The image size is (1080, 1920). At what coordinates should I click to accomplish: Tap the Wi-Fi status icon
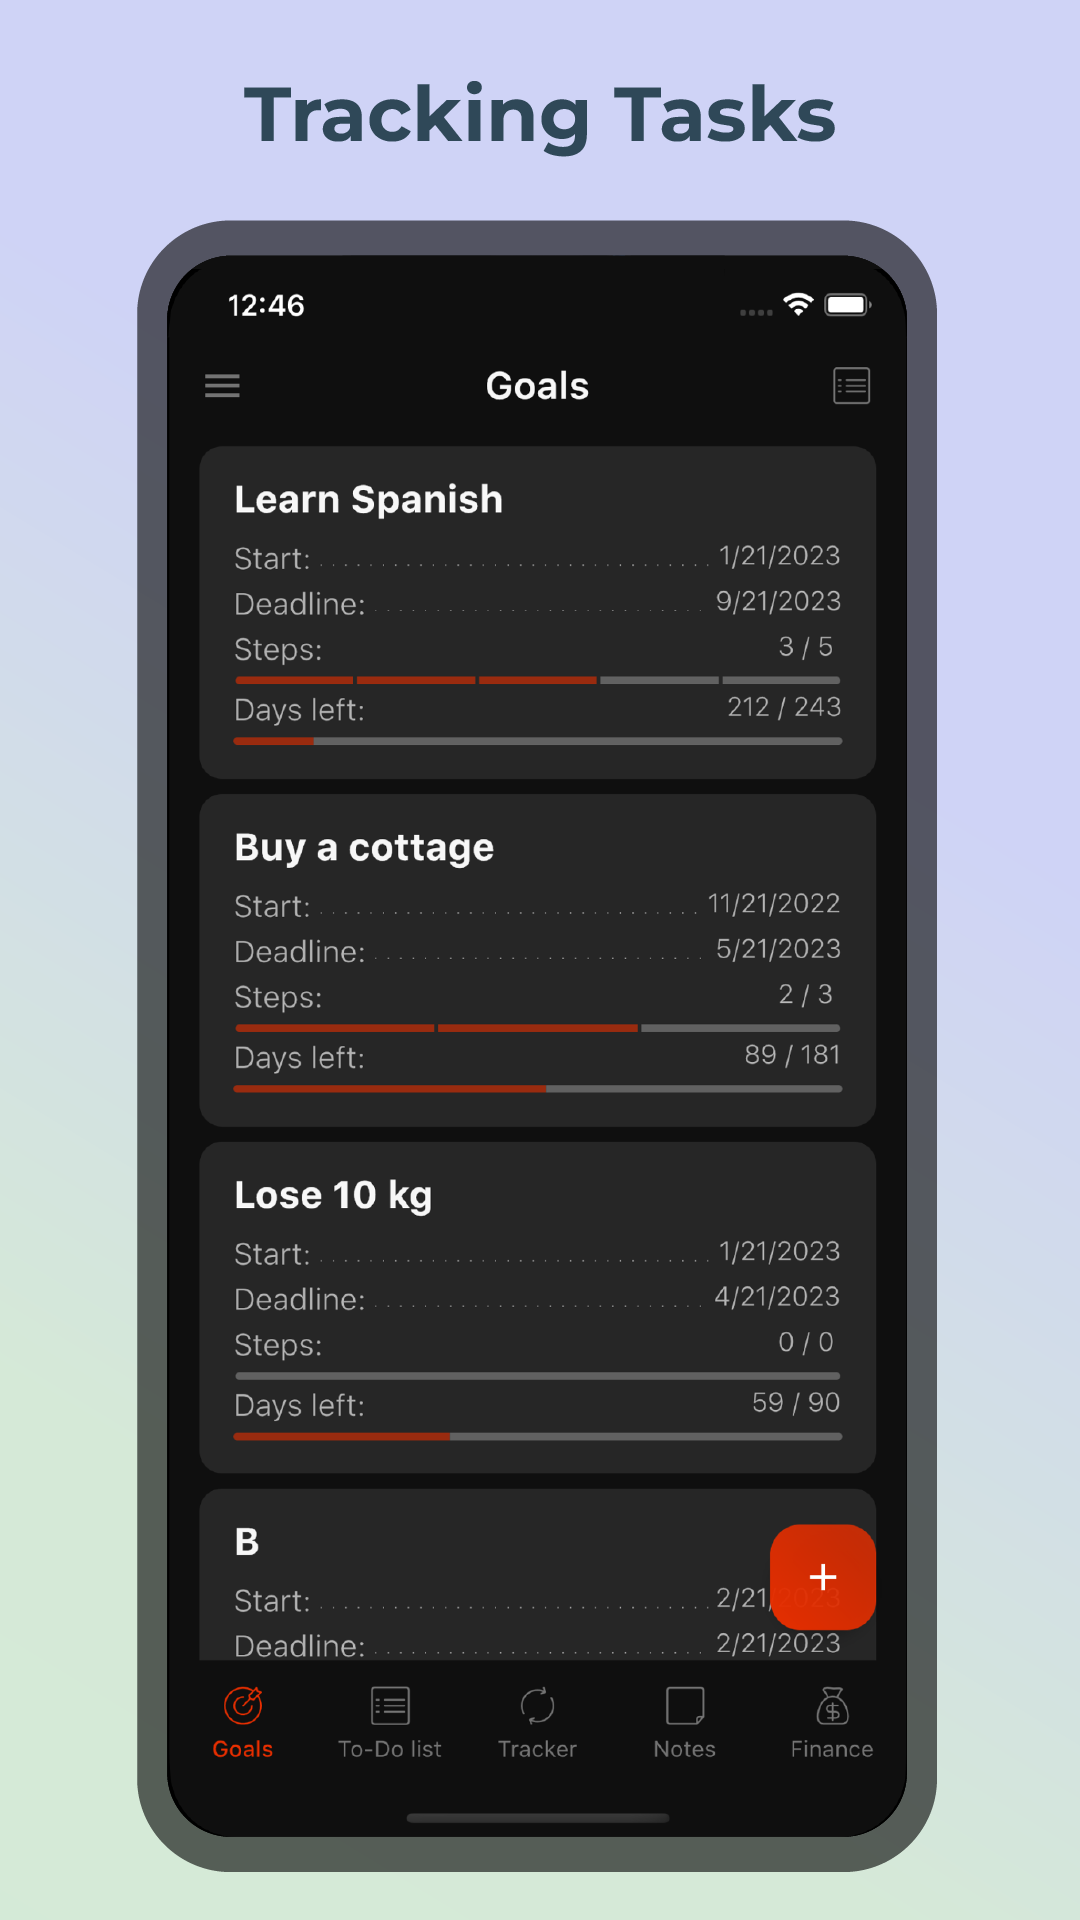(798, 305)
